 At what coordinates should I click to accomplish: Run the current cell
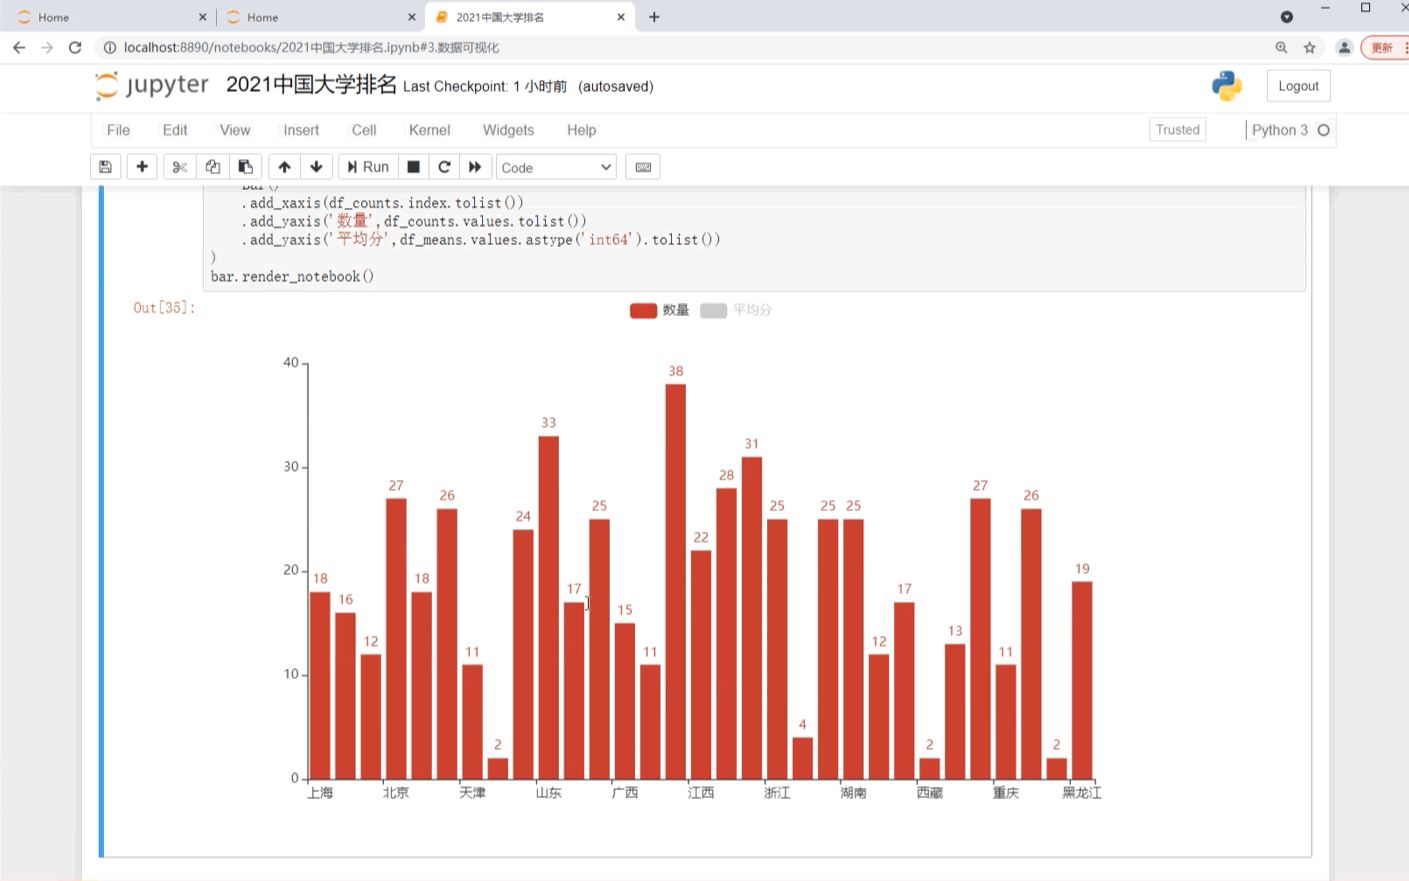coord(368,167)
